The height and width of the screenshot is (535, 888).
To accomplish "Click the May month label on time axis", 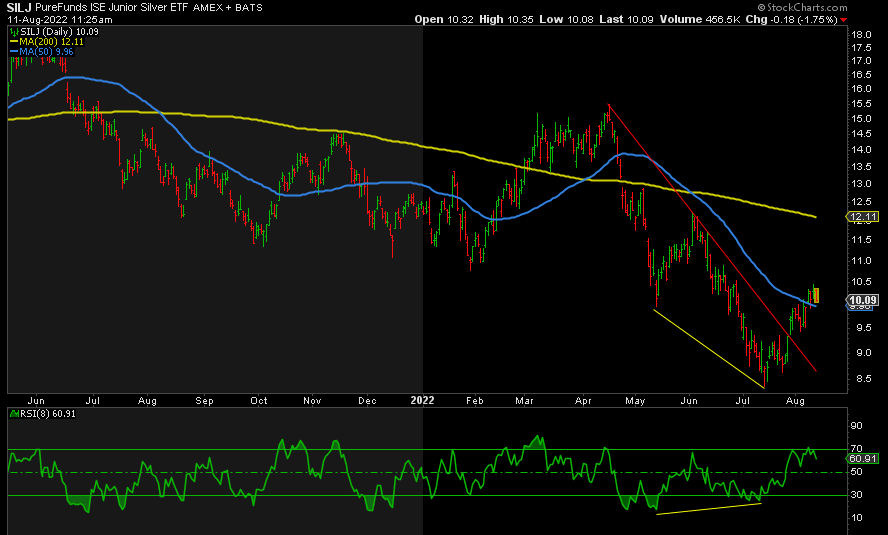I will [x=635, y=401].
